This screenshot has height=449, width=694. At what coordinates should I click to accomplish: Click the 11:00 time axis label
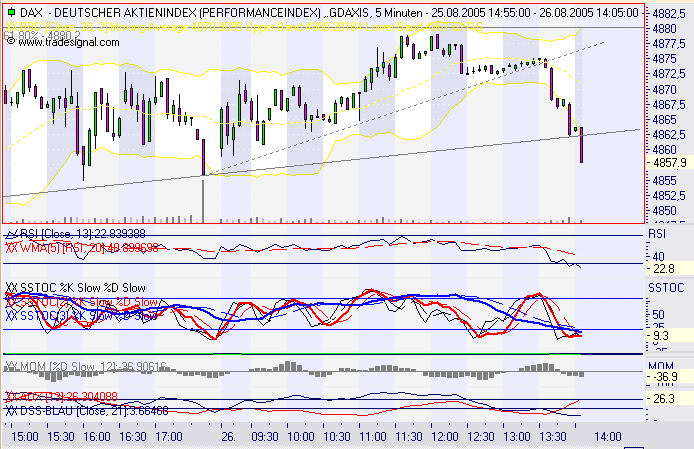[x=373, y=437]
